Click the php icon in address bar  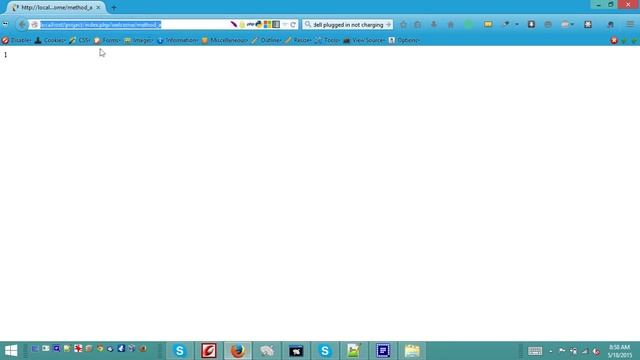click(250, 24)
